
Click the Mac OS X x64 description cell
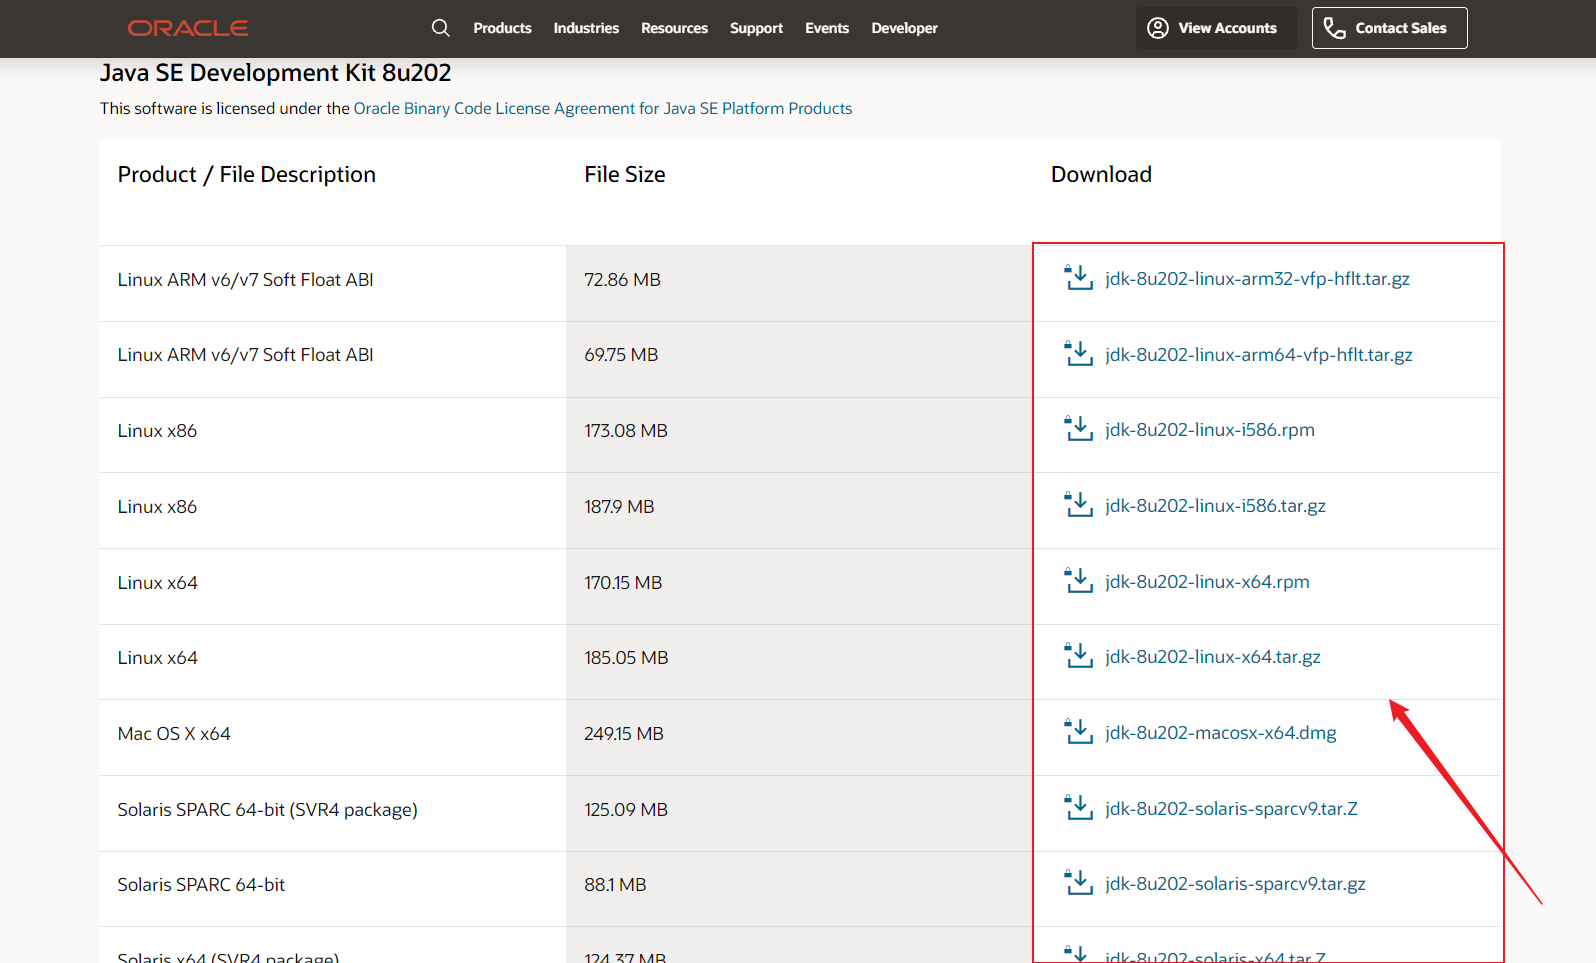(333, 738)
